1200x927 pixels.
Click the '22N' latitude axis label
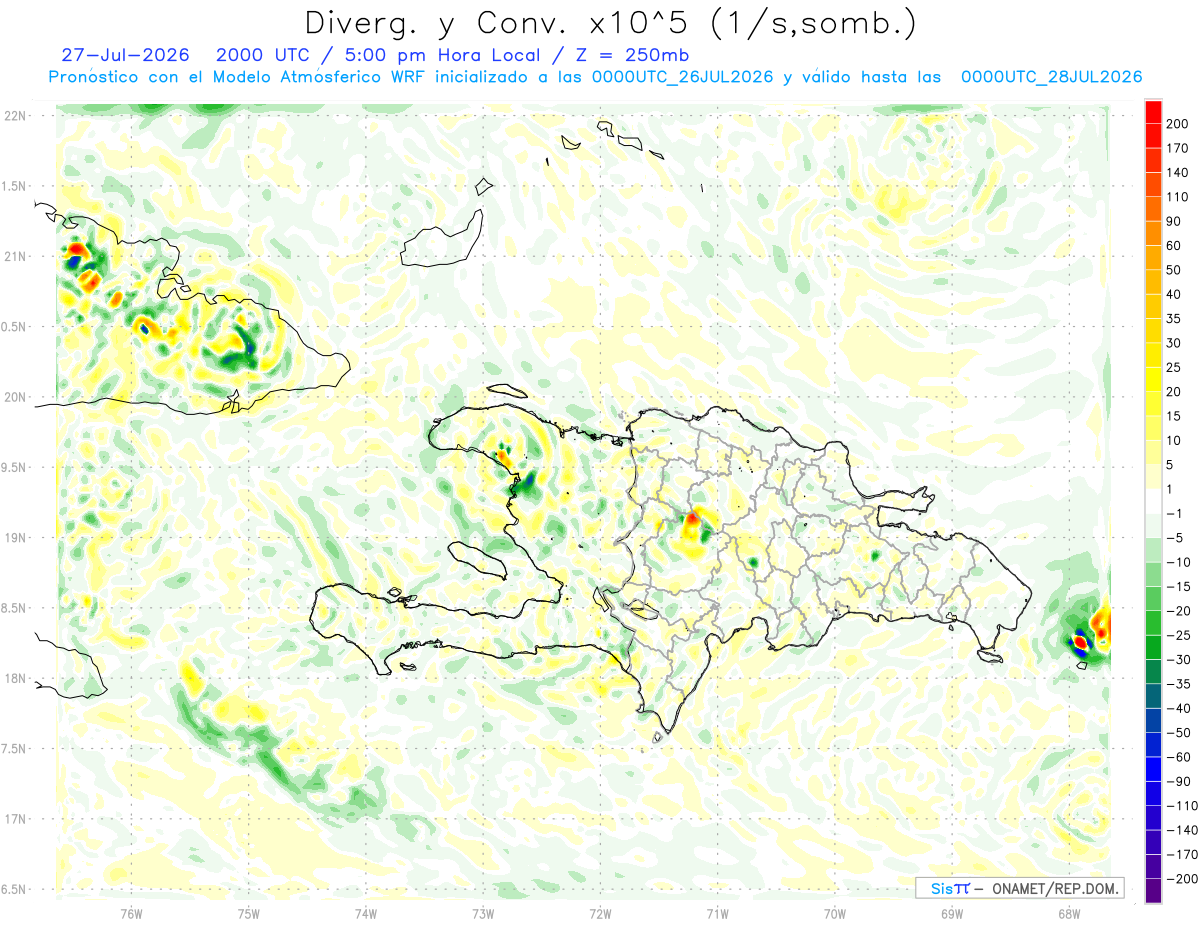point(15,116)
